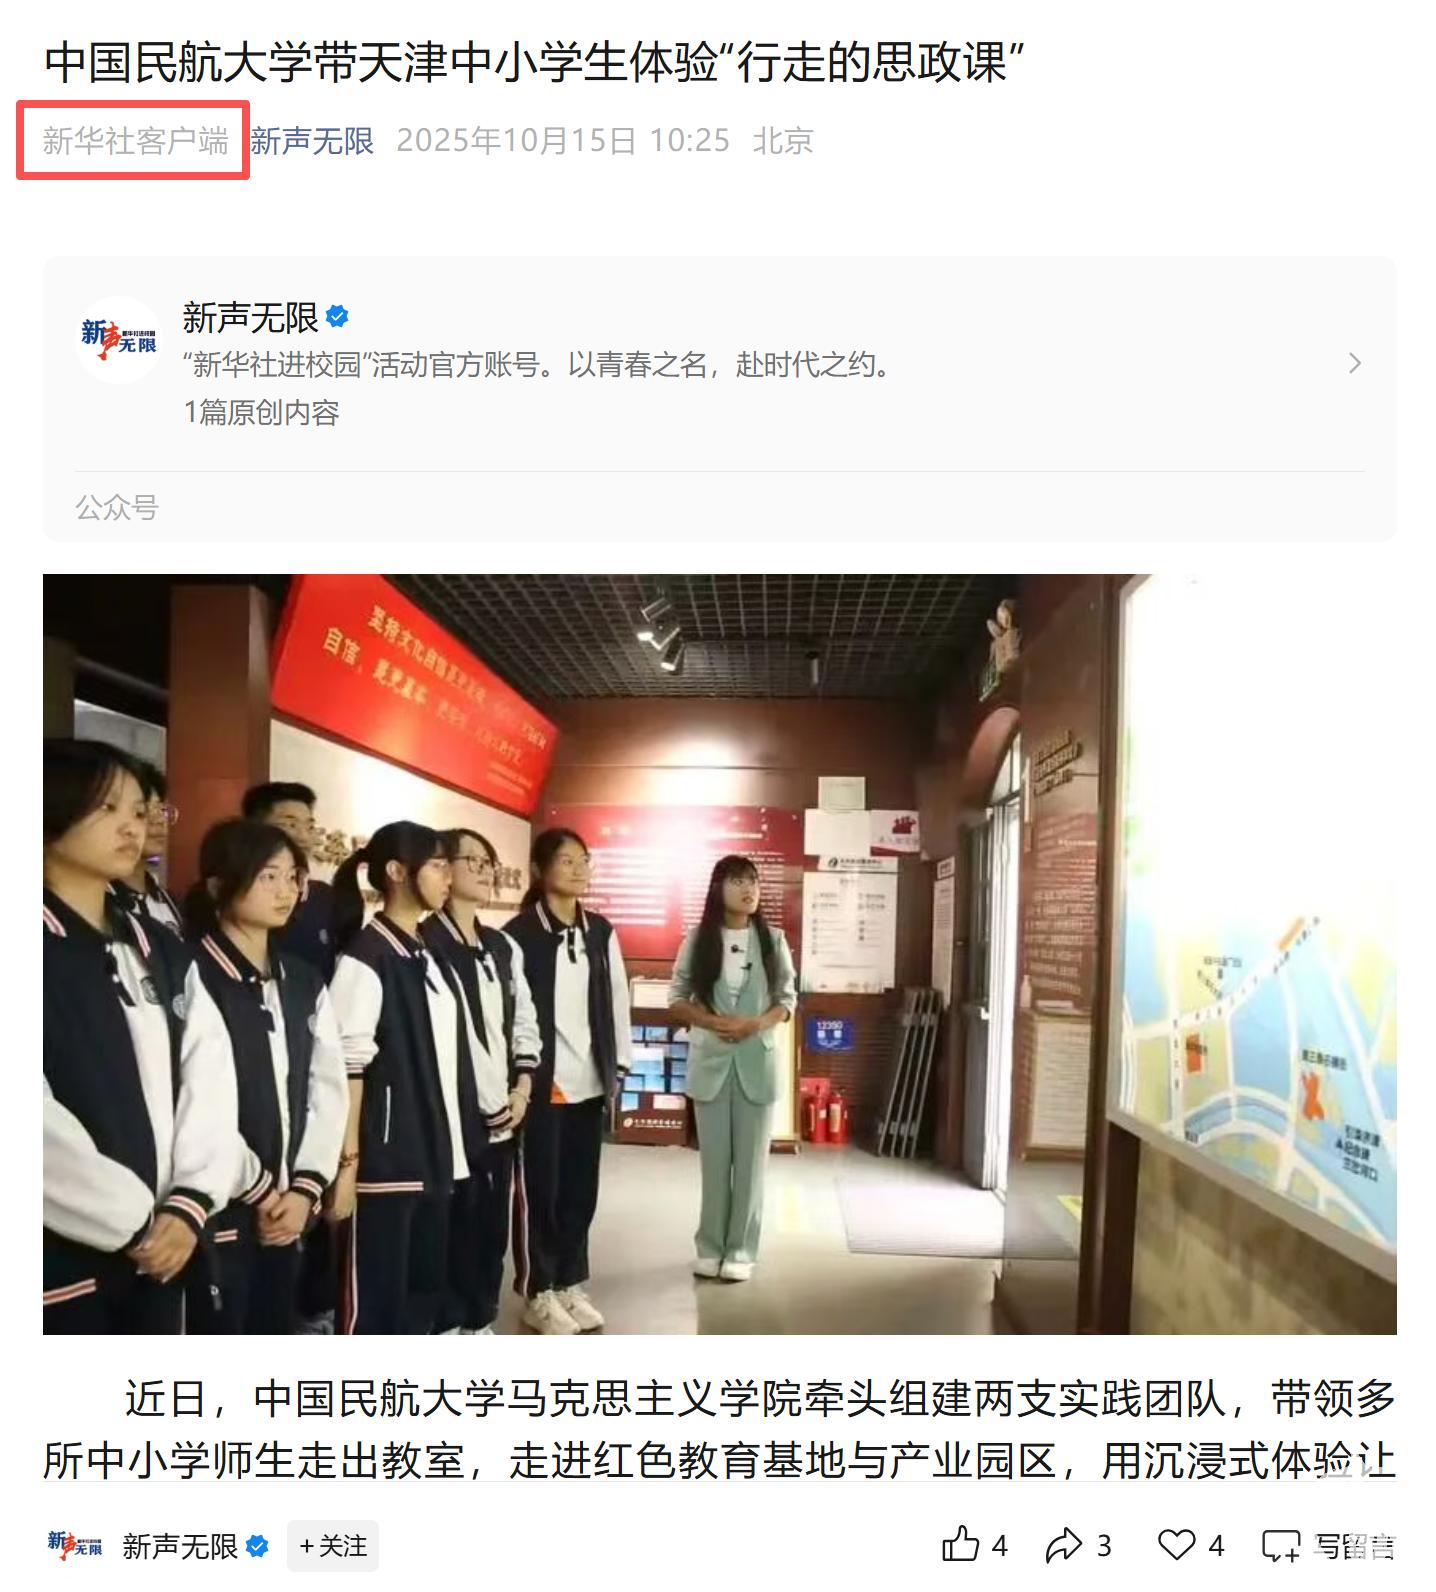Open the students museum photo
This screenshot has height=1592, width=1436.
pos(719,954)
